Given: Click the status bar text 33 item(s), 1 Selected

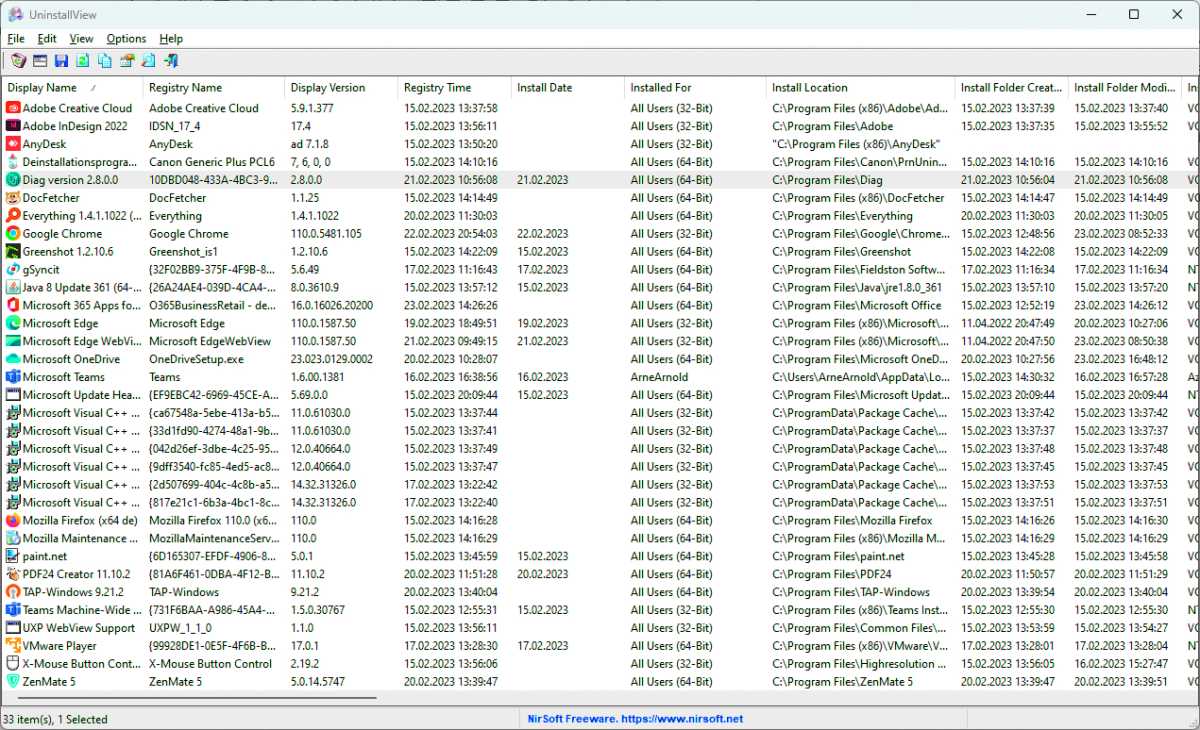Looking at the screenshot, I should pyautogui.click(x=55, y=719).
